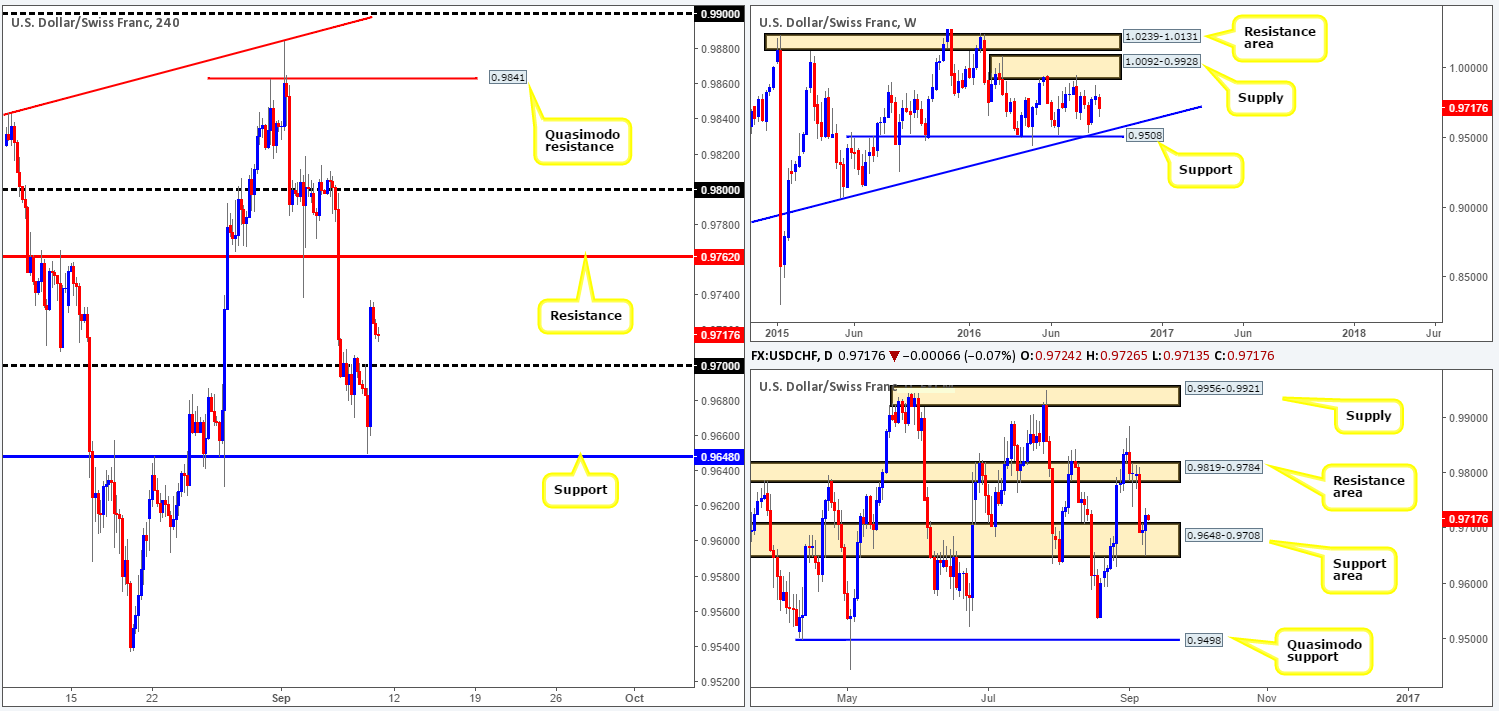
Task: Click the 0.9620 value on the 240 price axis
Action: (720, 506)
